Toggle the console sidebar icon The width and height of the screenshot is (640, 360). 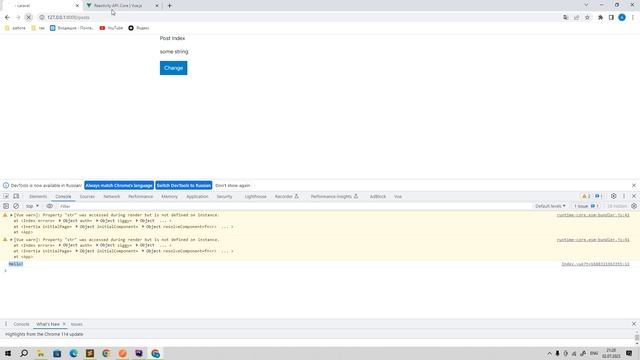[6, 206]
